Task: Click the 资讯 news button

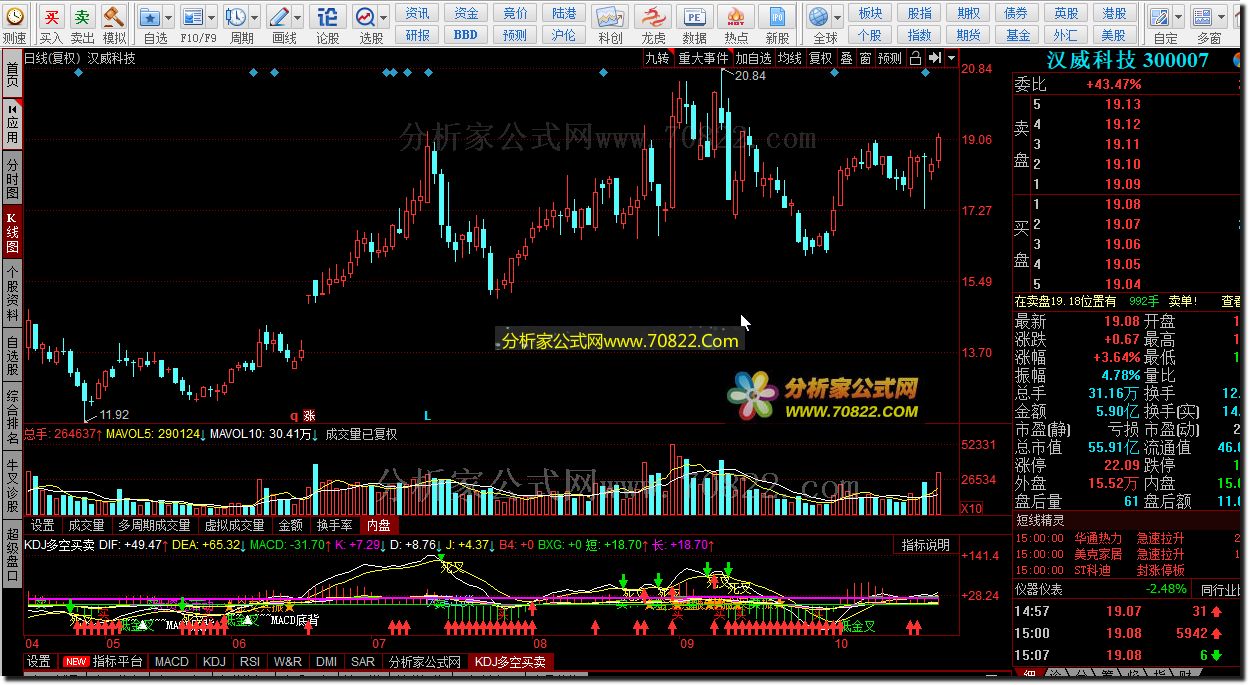Action: click(418, 13)
